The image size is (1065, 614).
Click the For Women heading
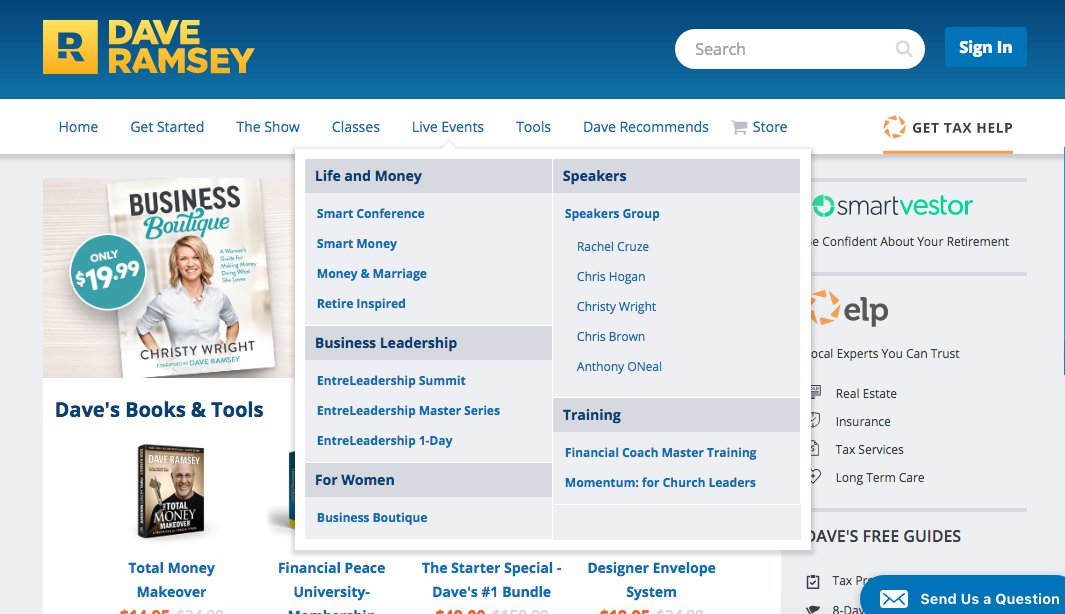pos(355,480)
